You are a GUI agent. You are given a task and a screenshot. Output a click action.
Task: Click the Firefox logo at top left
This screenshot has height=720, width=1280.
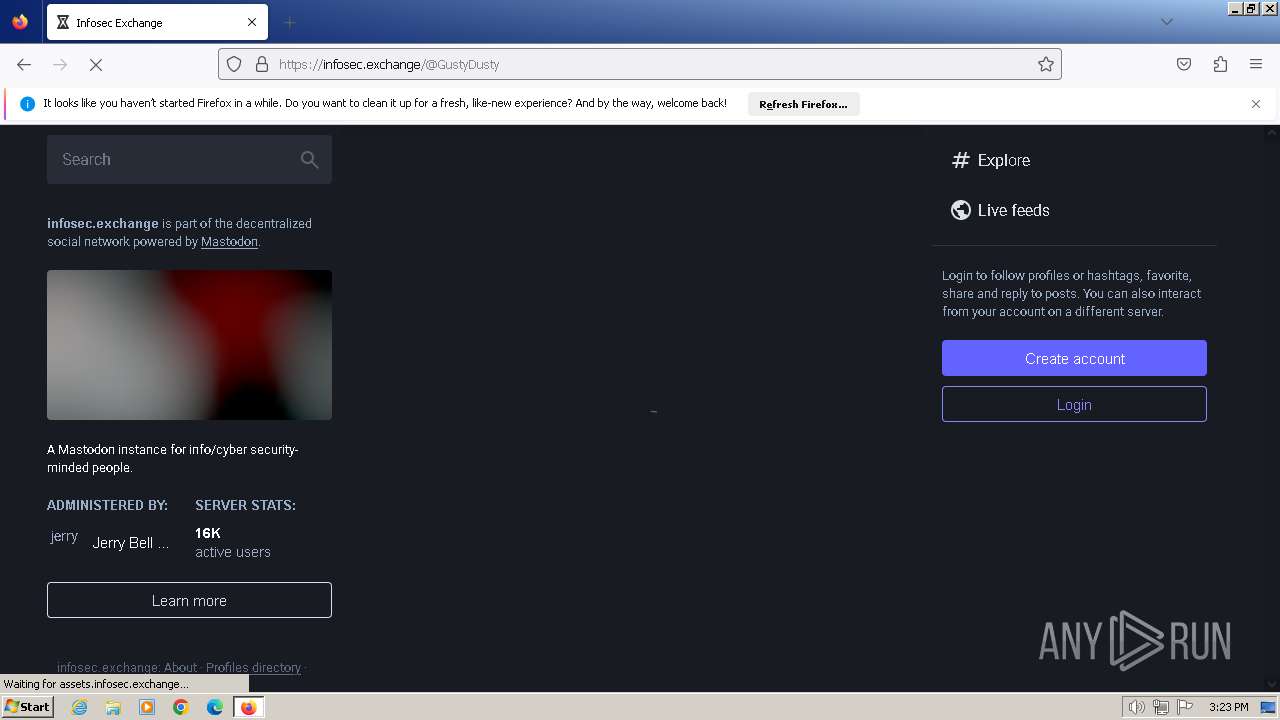click(x=20, y=22)
